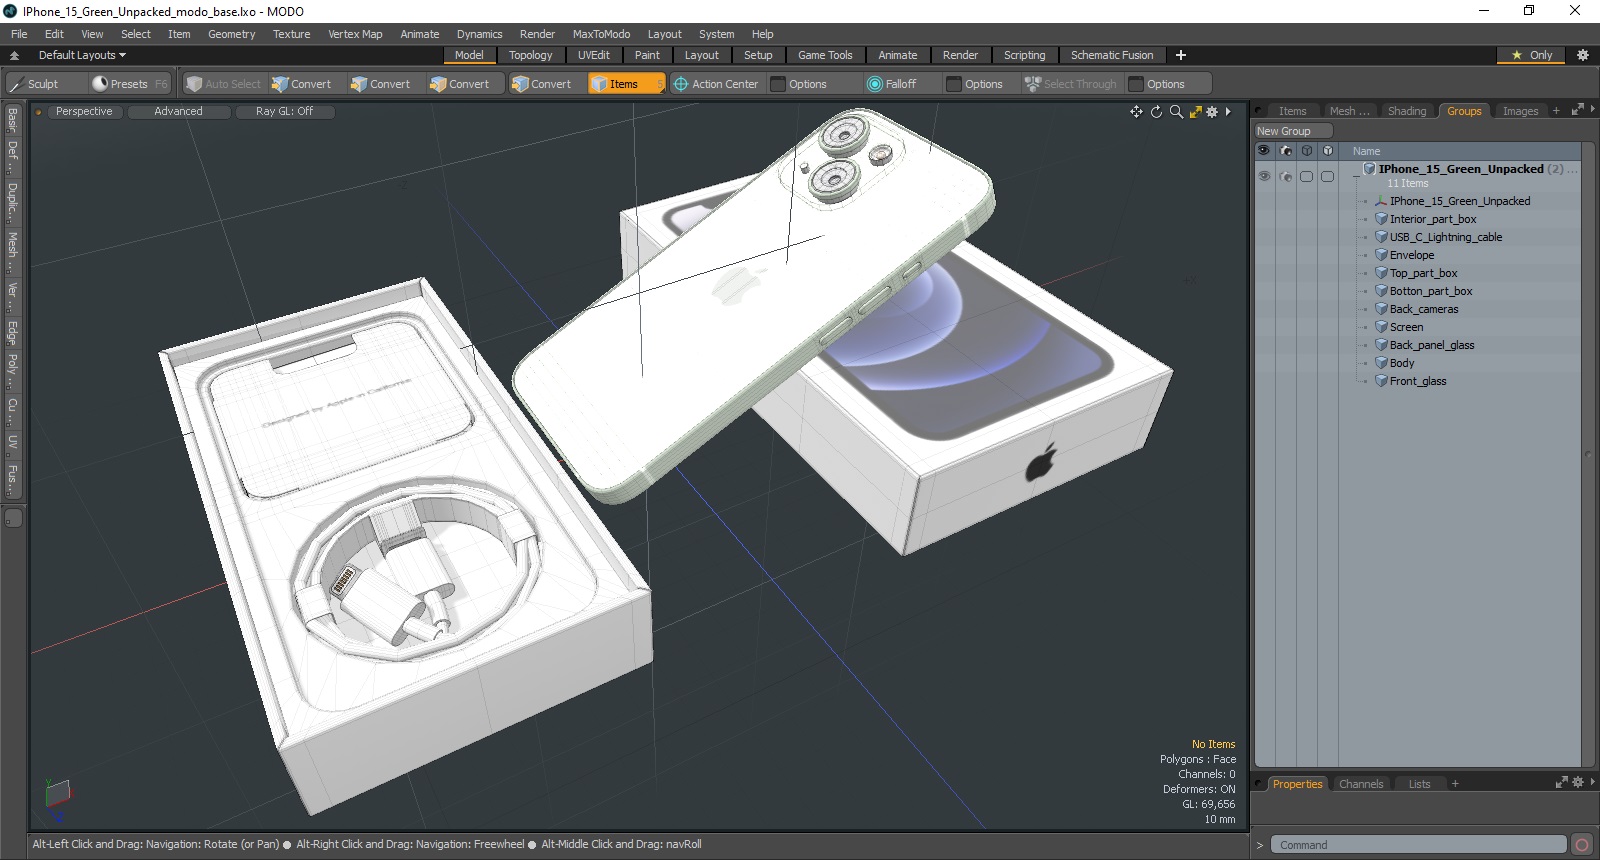Screen dimensions: 1600x860
Task: Click the viewport rotate icon
Action: 1156,112
